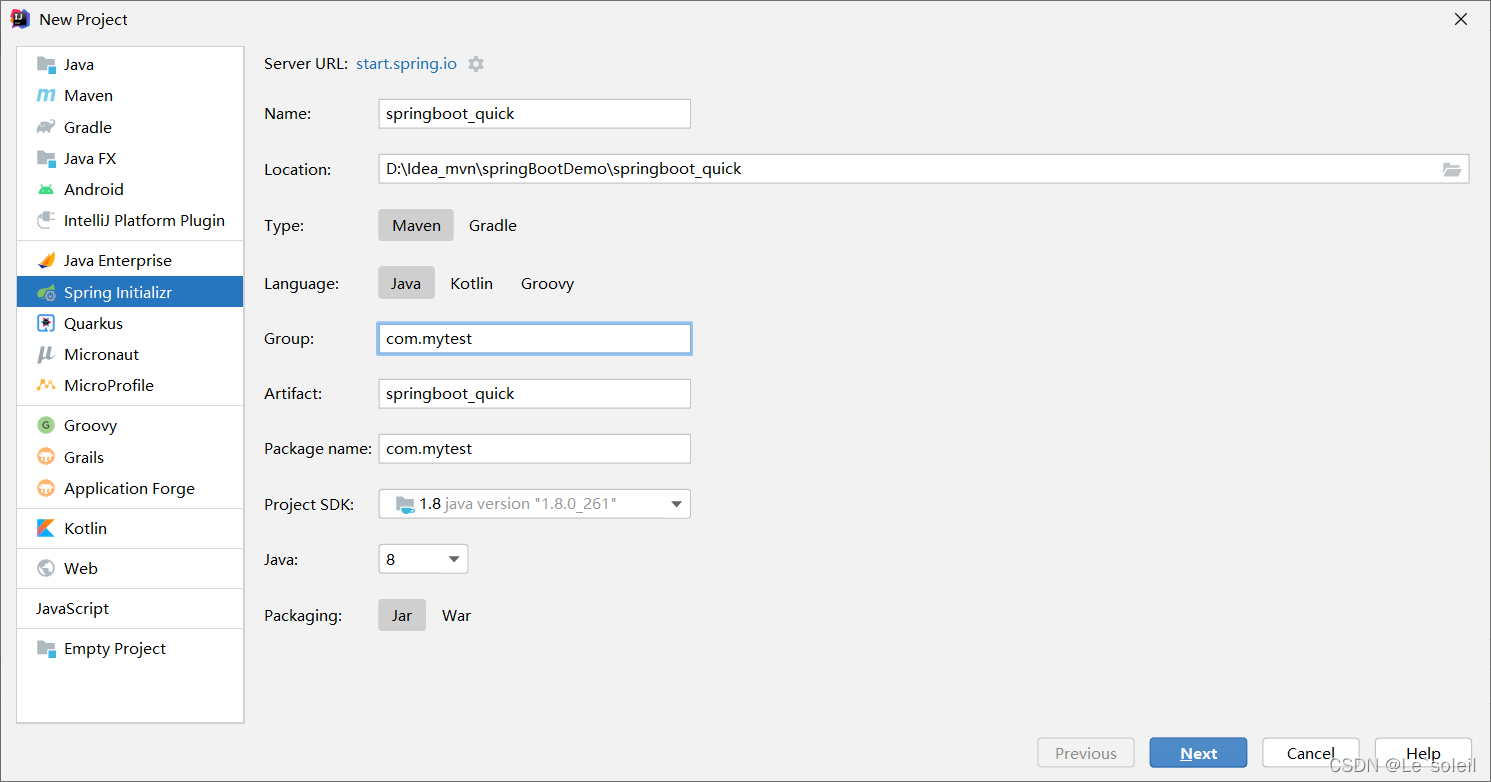Open the start.spring.io link

tap(405, 63)
